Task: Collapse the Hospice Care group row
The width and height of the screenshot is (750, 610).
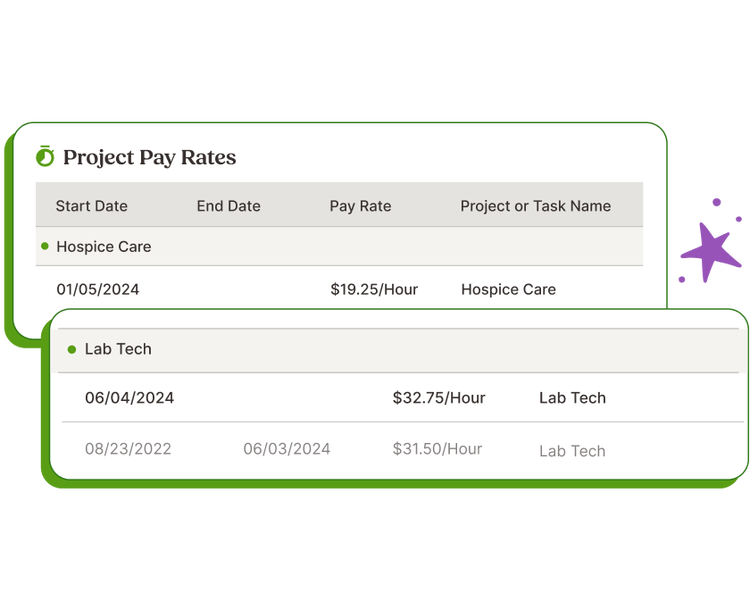Action: pyautogui.click(x=104, y=246)
